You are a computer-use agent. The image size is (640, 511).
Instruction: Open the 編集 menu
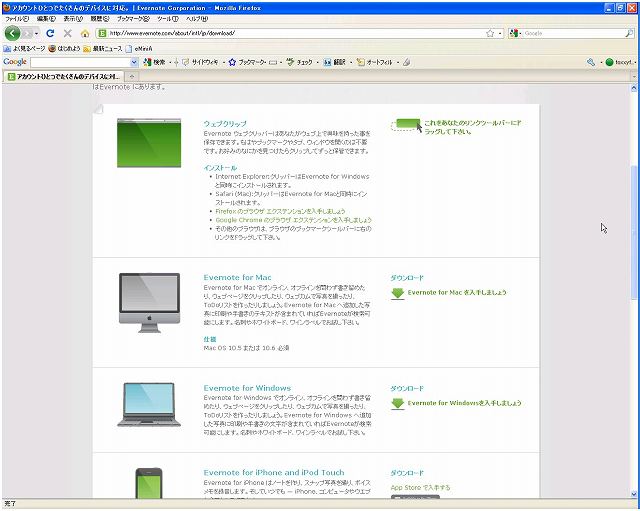click(46, 19)
